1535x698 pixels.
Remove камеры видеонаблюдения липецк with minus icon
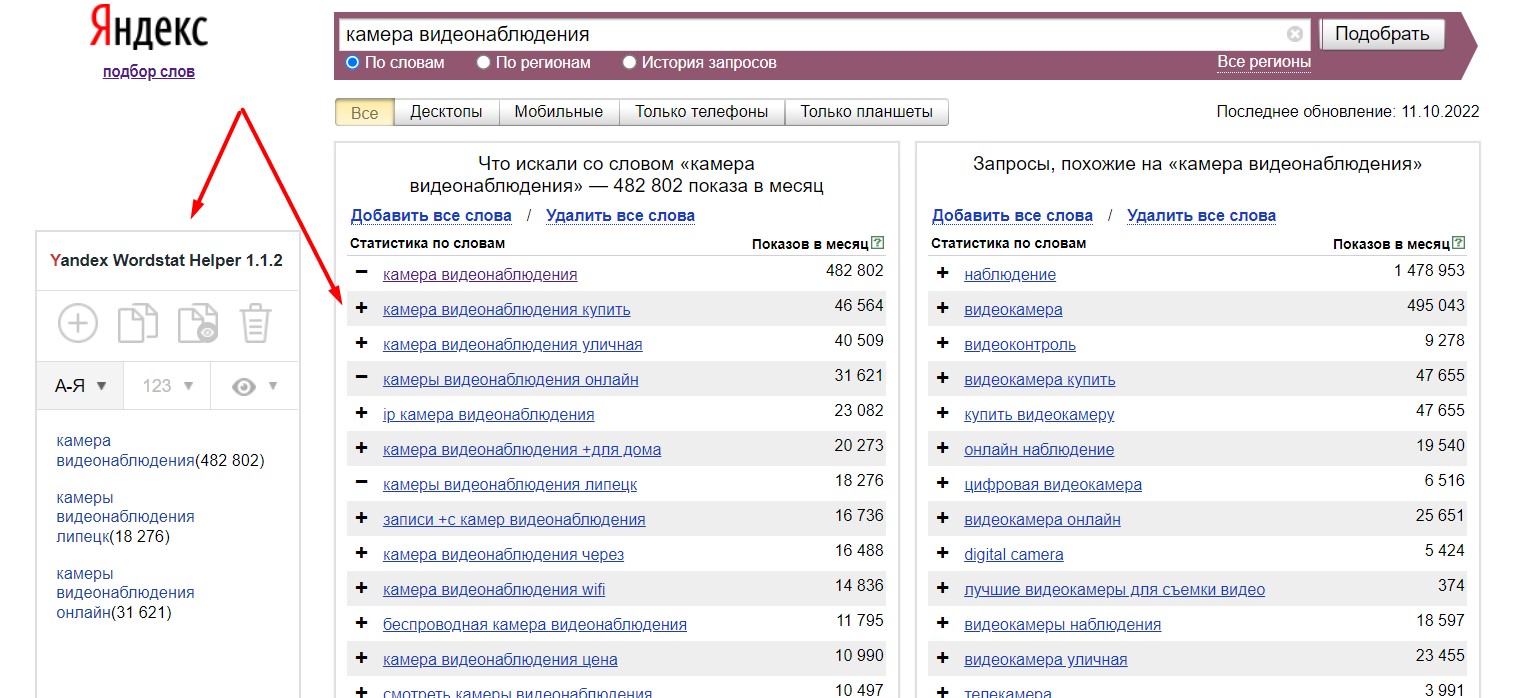coord(362,483)
